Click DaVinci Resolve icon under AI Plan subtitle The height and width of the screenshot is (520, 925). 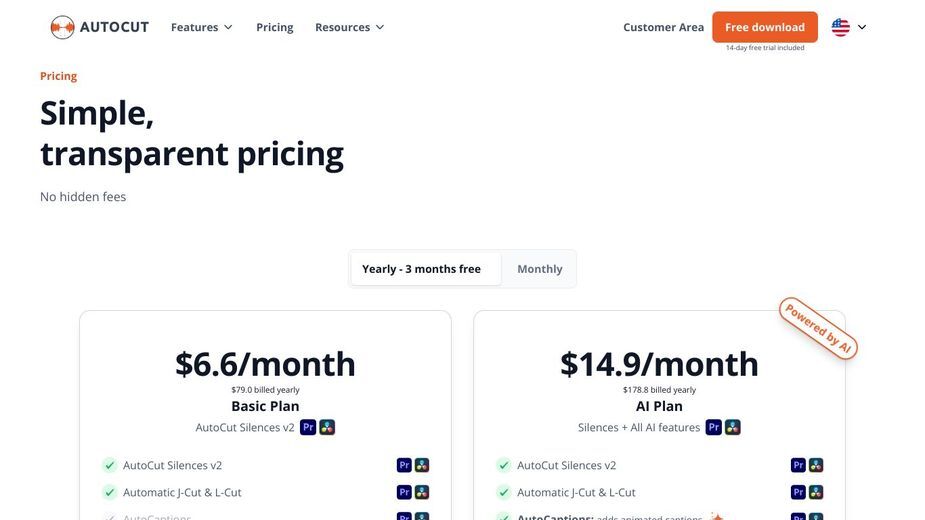pyautogui.click(x=733, y=427)
